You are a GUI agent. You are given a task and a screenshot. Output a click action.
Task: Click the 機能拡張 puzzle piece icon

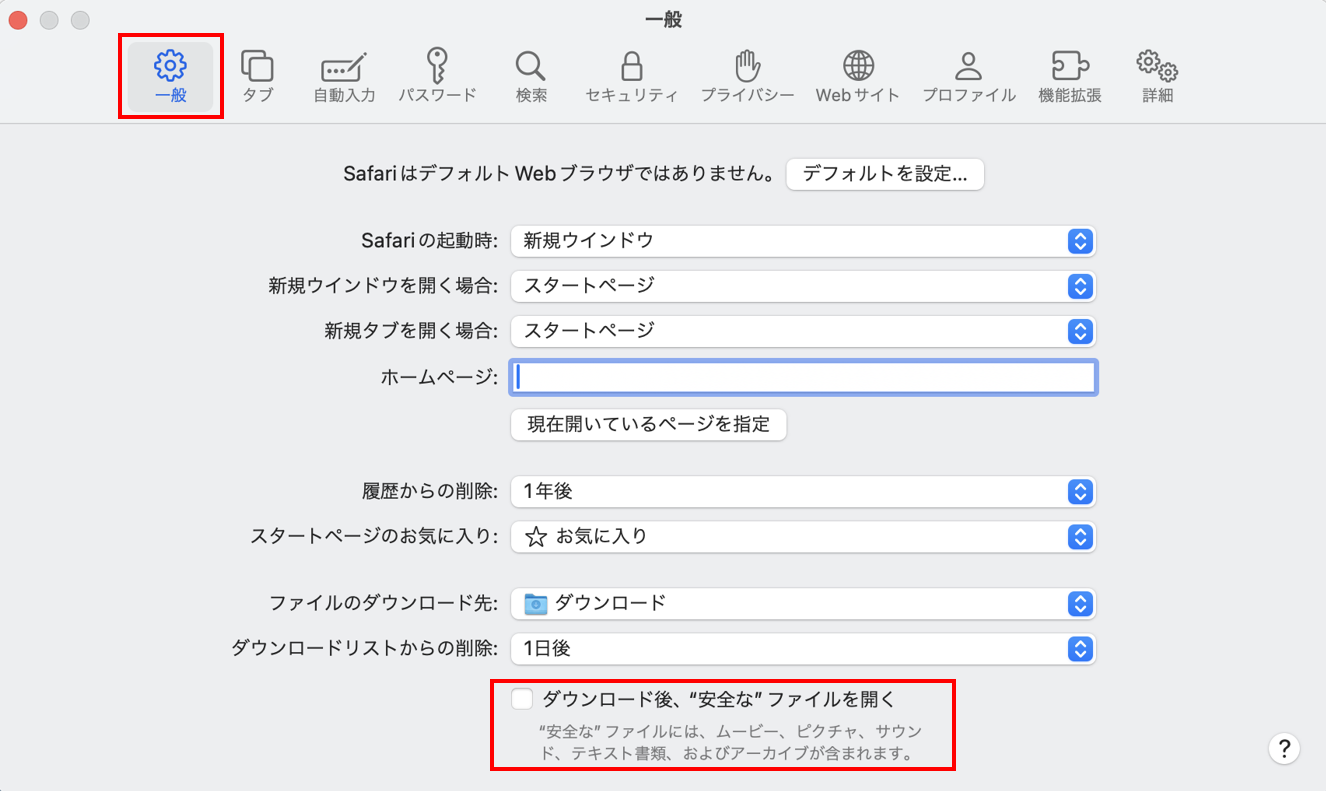(1069, 75)
